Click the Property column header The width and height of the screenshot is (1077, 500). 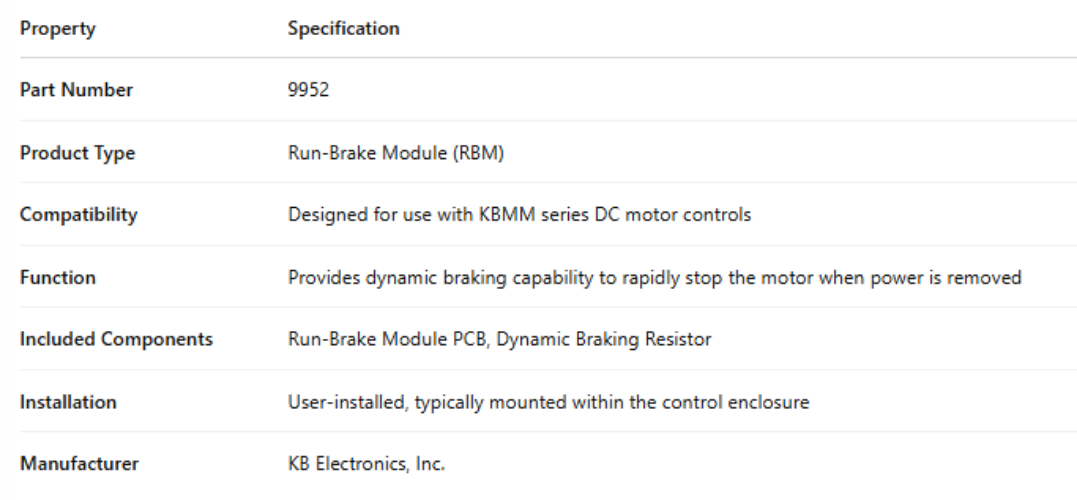(x=58, y=29)
